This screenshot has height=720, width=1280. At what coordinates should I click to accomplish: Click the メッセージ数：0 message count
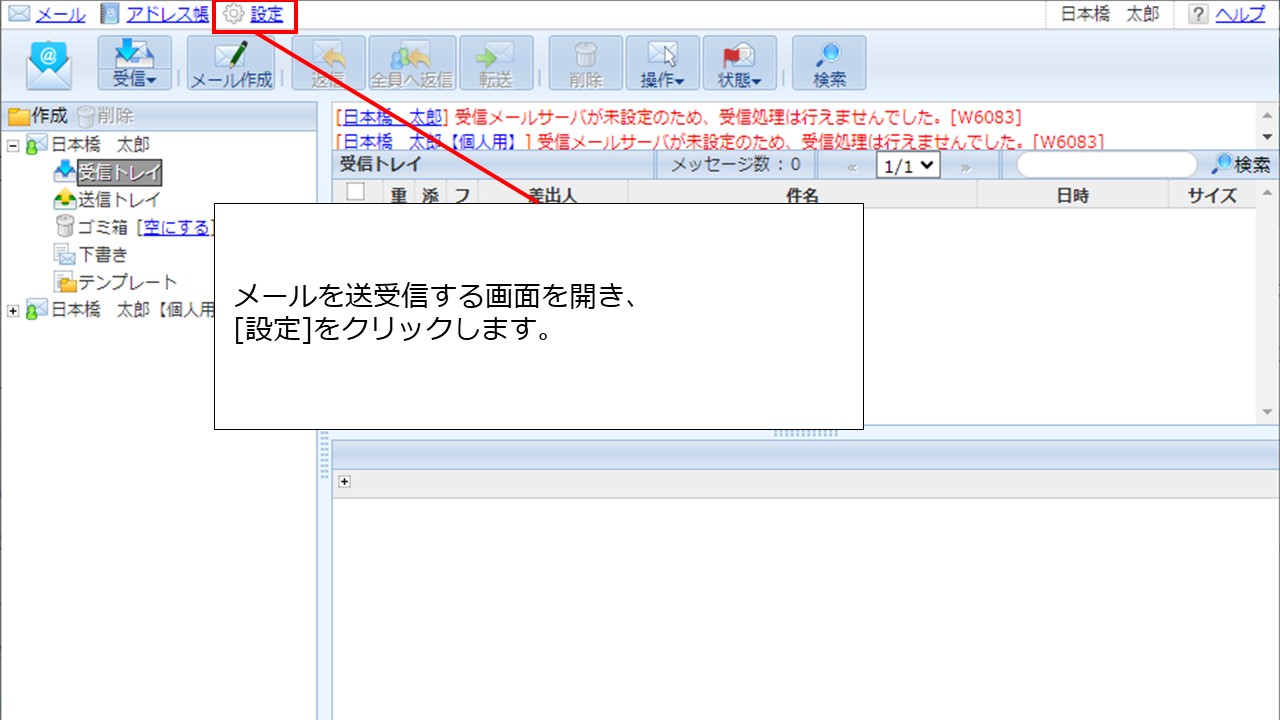(735, 165)
